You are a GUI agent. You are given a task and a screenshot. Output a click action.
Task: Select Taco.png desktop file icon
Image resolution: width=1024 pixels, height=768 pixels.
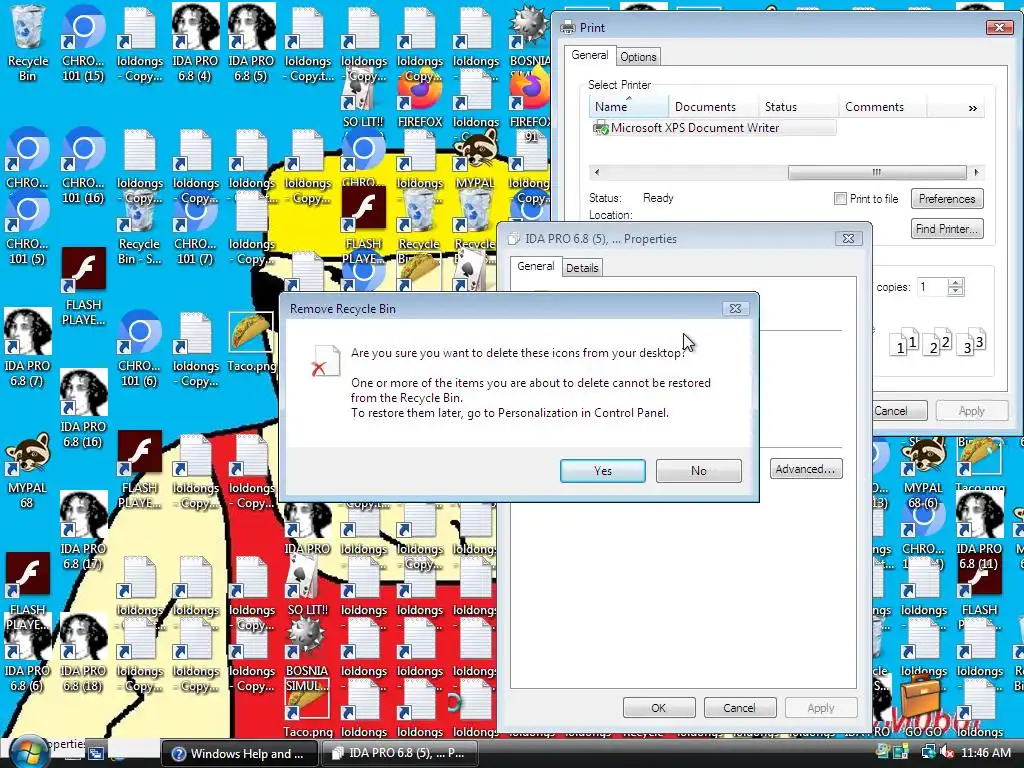[x=251, y=343]
